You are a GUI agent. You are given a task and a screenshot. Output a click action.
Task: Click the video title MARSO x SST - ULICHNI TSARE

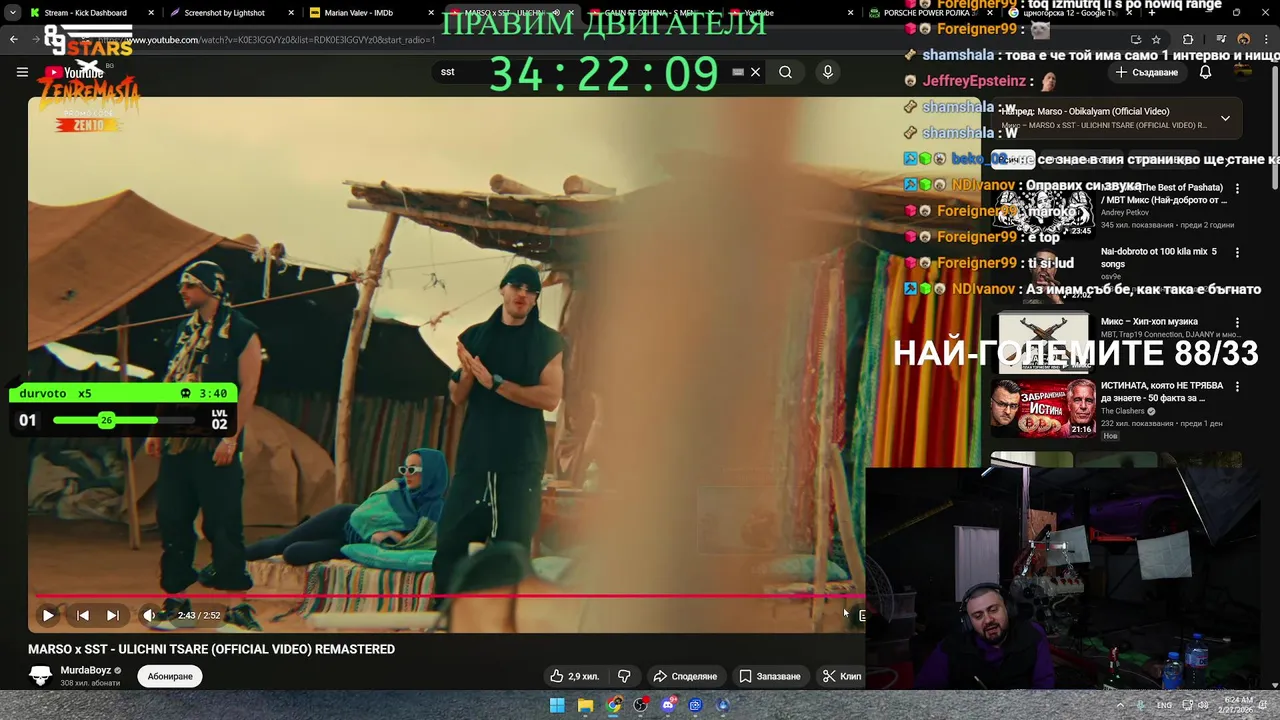pyautogui.click(x=211, y=649)
